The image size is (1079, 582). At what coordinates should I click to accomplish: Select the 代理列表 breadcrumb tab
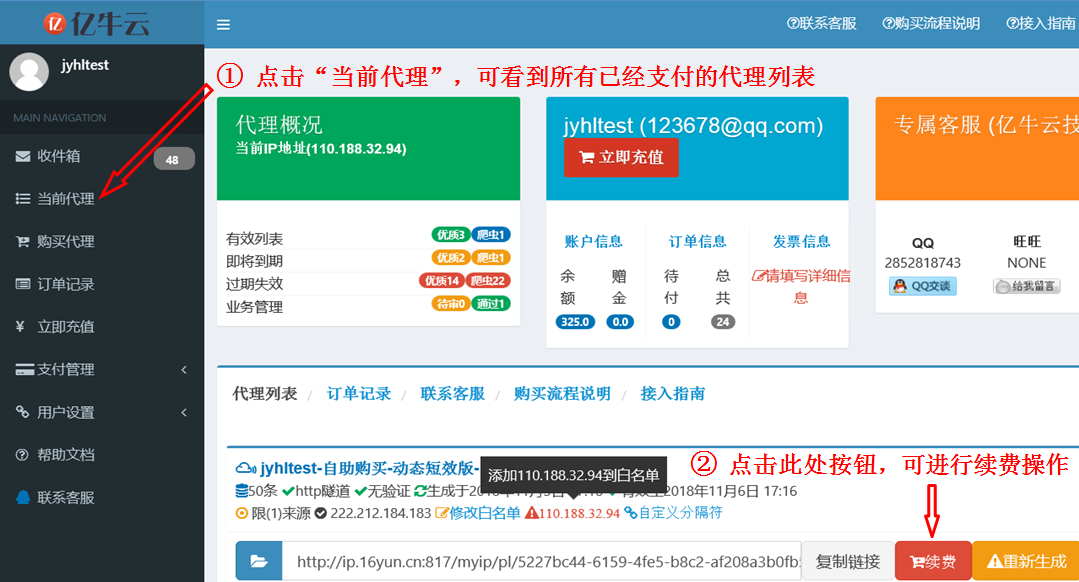(x=265, y=394)
